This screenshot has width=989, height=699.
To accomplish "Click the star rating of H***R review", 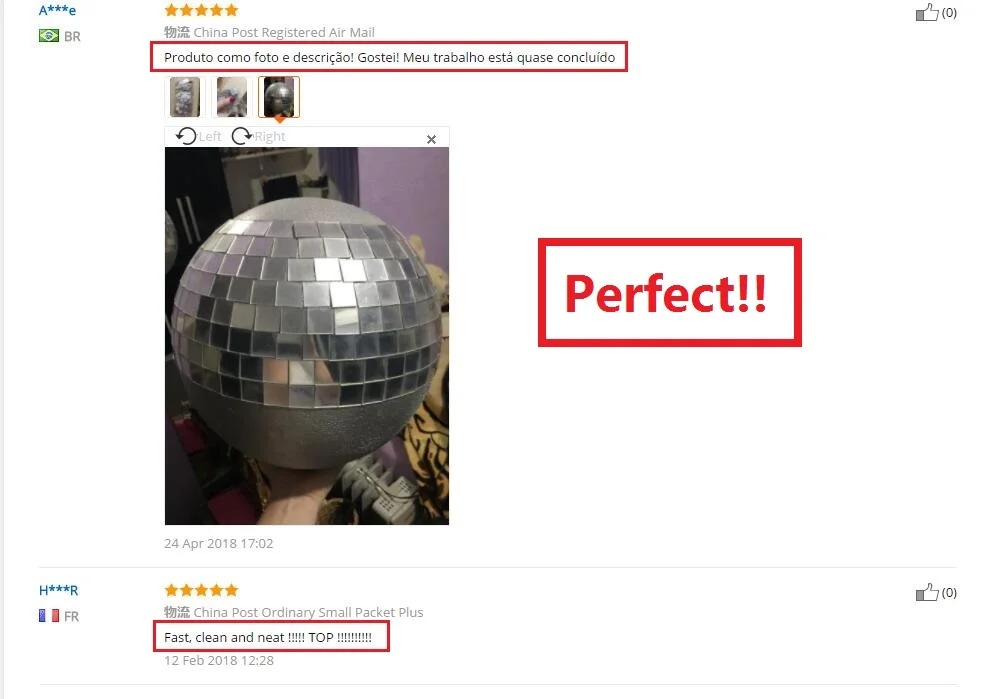I will [x=201, y=590].
